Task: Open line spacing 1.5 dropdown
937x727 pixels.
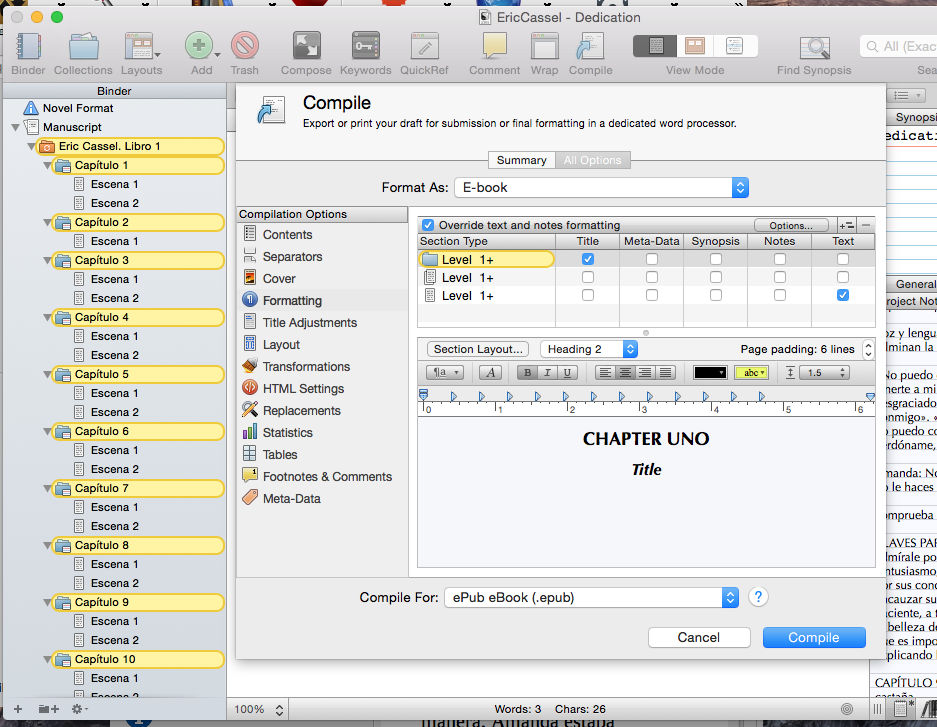Action: [824, 373]
